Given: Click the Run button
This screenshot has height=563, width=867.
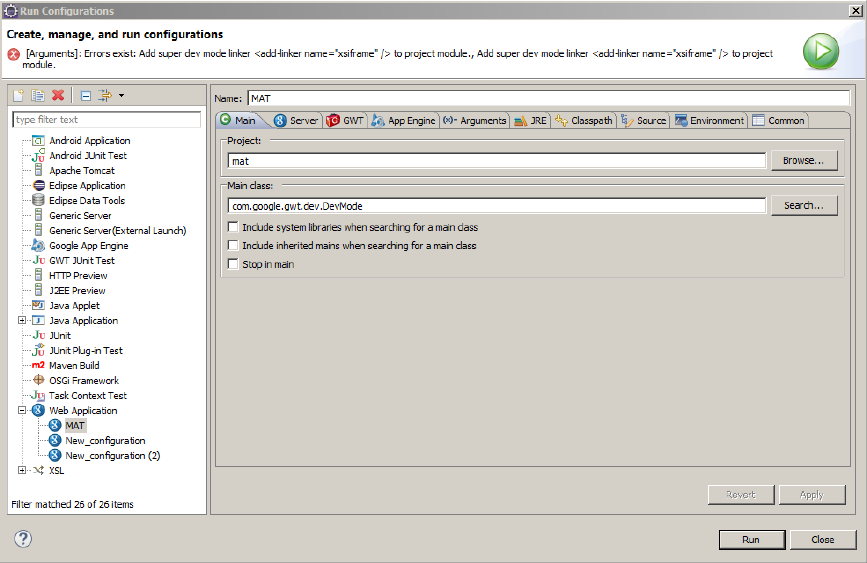Looking at the screenshot, I should tap(751, 539).
